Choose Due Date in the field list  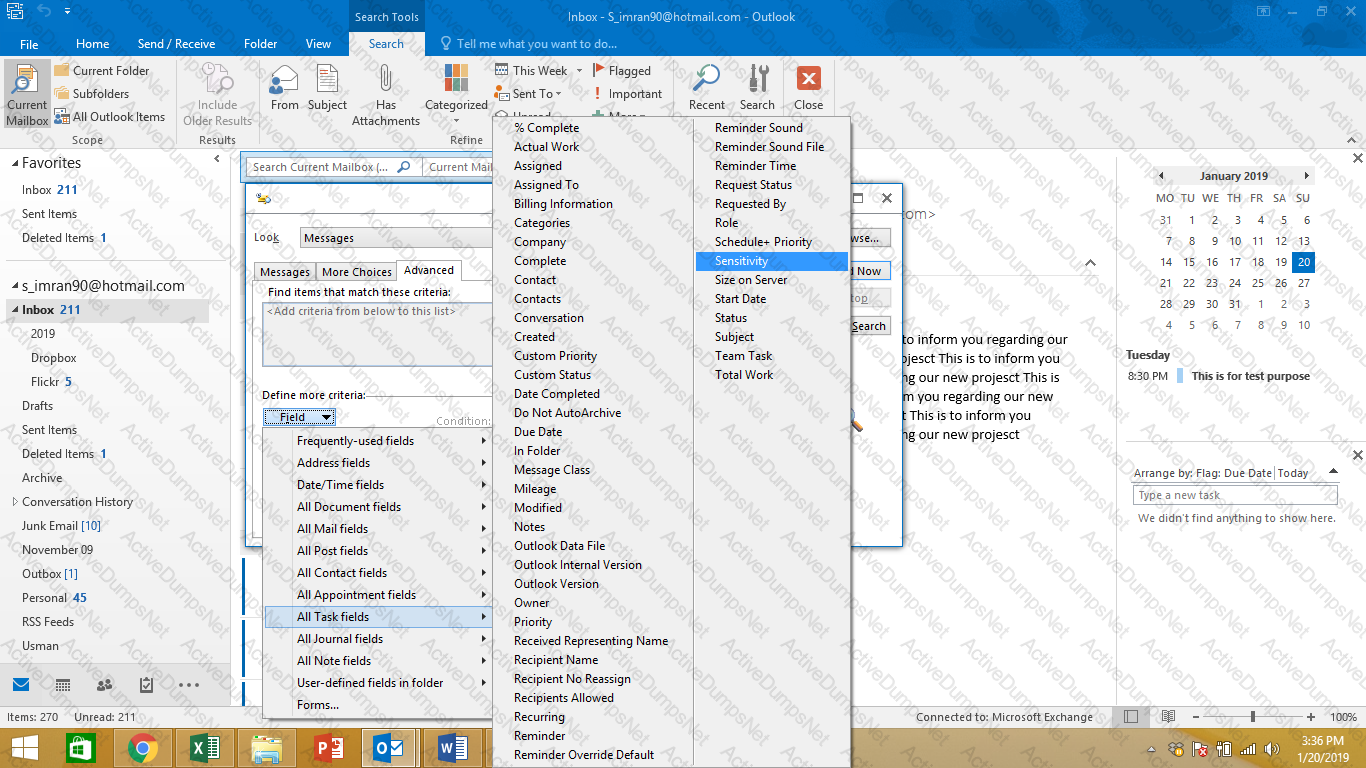(x=538, y=432)
